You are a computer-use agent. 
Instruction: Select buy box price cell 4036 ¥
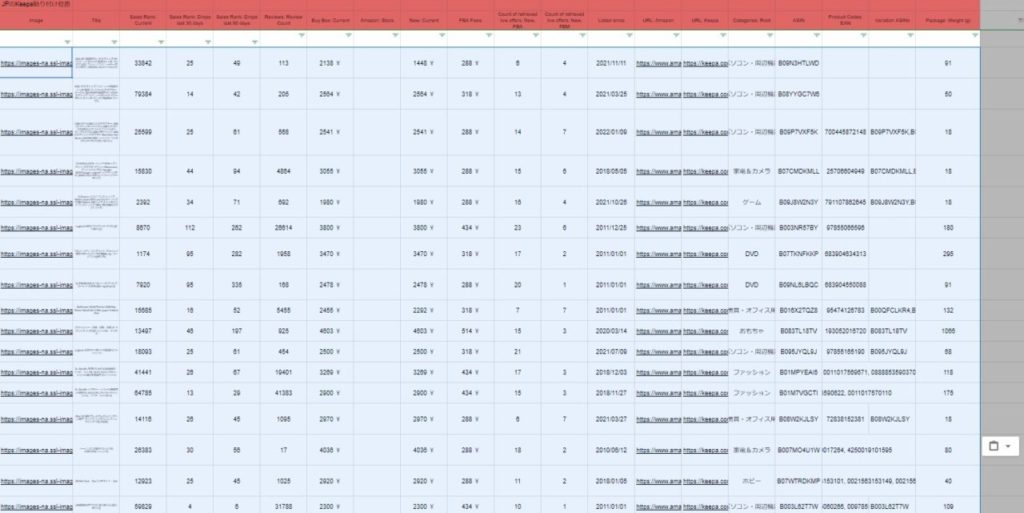pos(330,450)
